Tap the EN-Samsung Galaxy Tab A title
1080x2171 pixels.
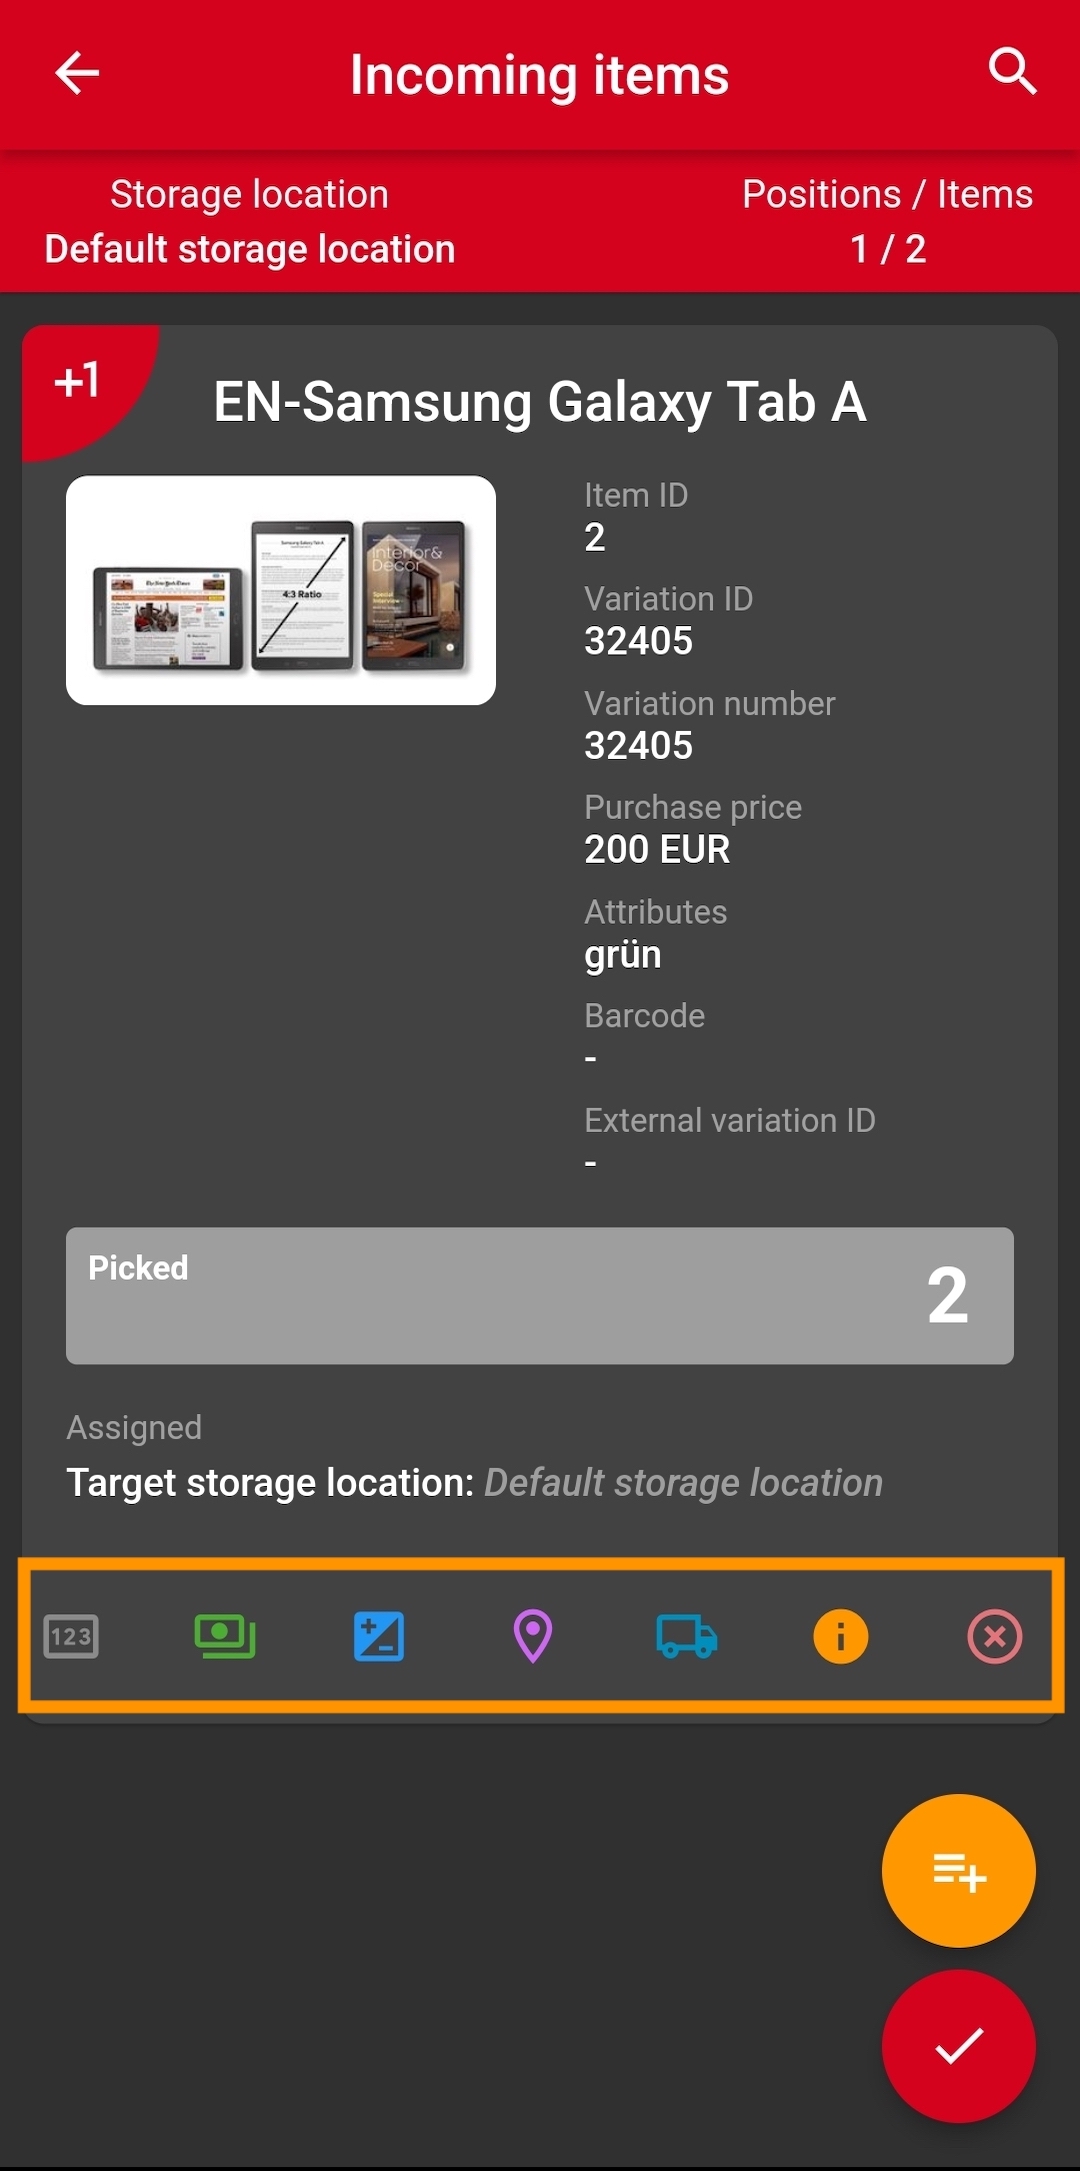(540, 402)
